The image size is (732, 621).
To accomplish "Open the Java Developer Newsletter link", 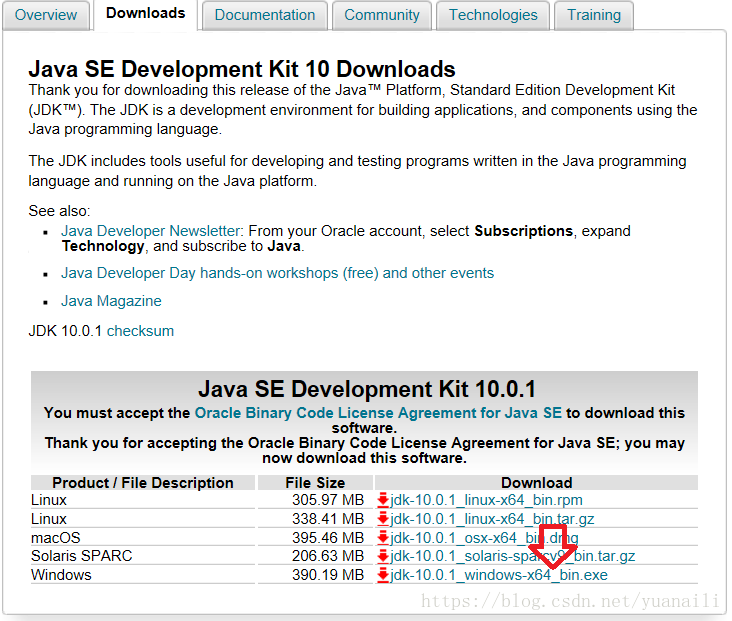I will (x=151, y=231).
